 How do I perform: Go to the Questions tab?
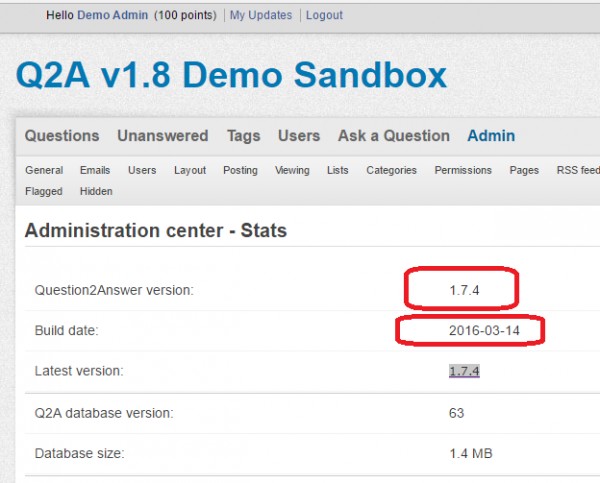click(x=62, y=136)
